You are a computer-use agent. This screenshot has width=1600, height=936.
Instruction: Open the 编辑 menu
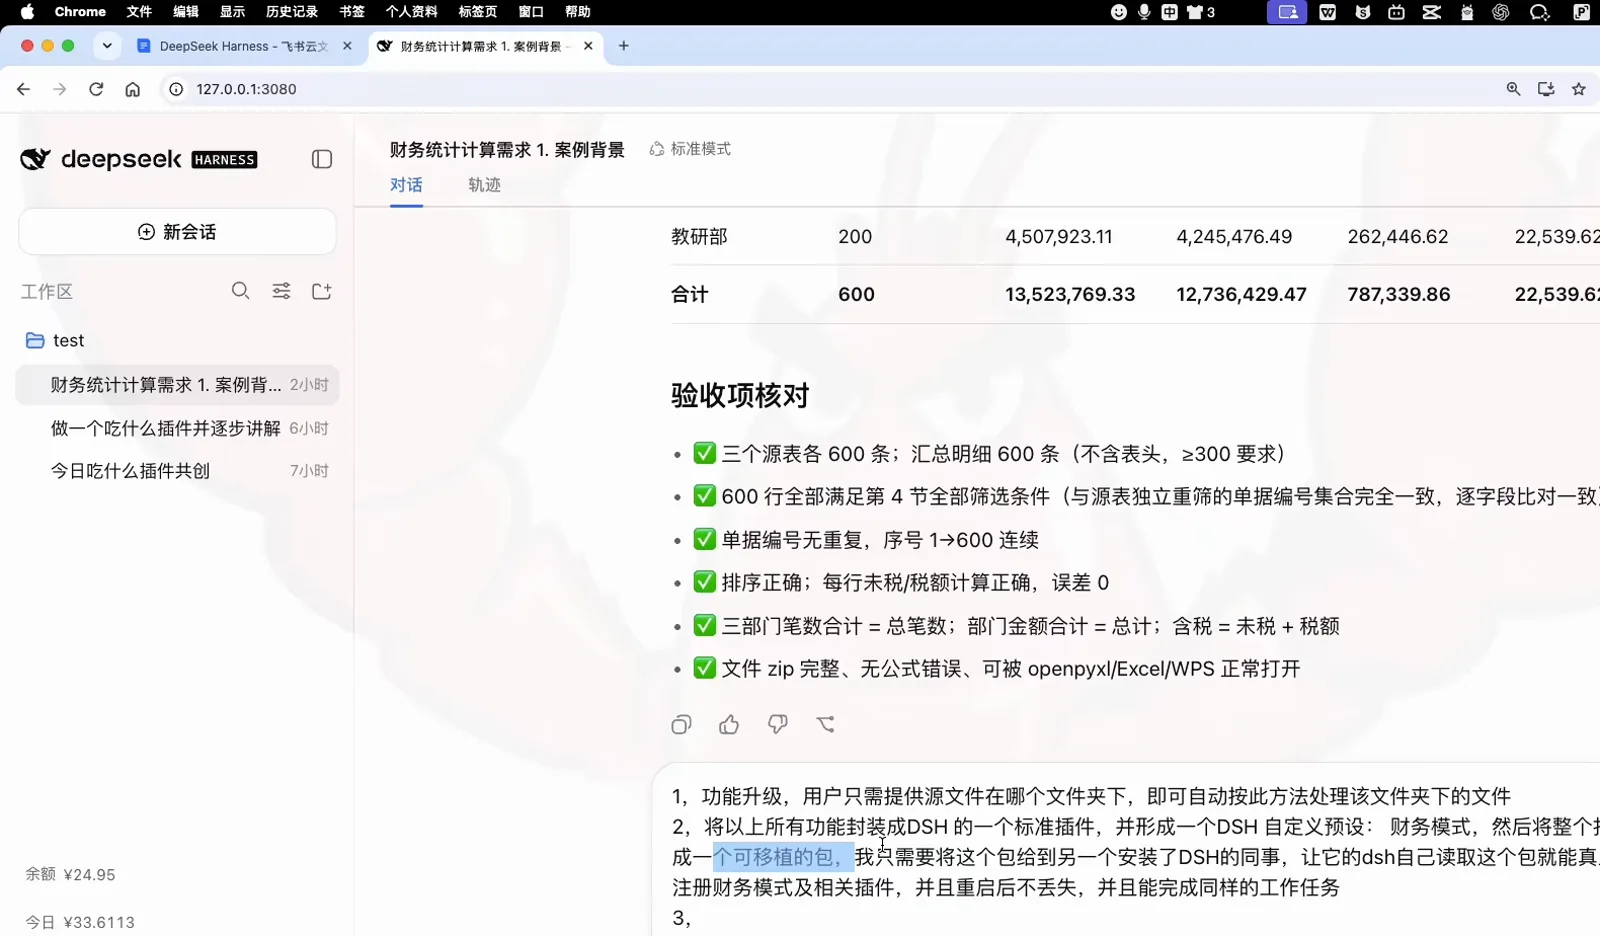click(185, 12)
